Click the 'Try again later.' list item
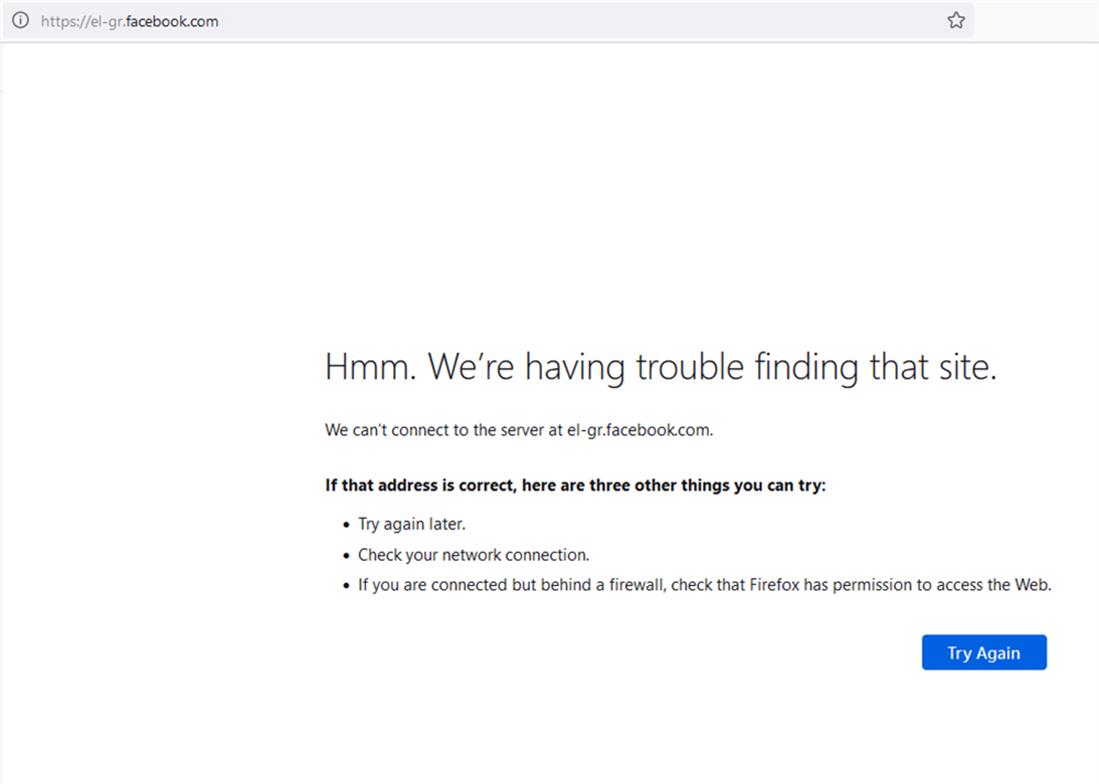This screenshot has width=1099, height=784. point(411,524)
